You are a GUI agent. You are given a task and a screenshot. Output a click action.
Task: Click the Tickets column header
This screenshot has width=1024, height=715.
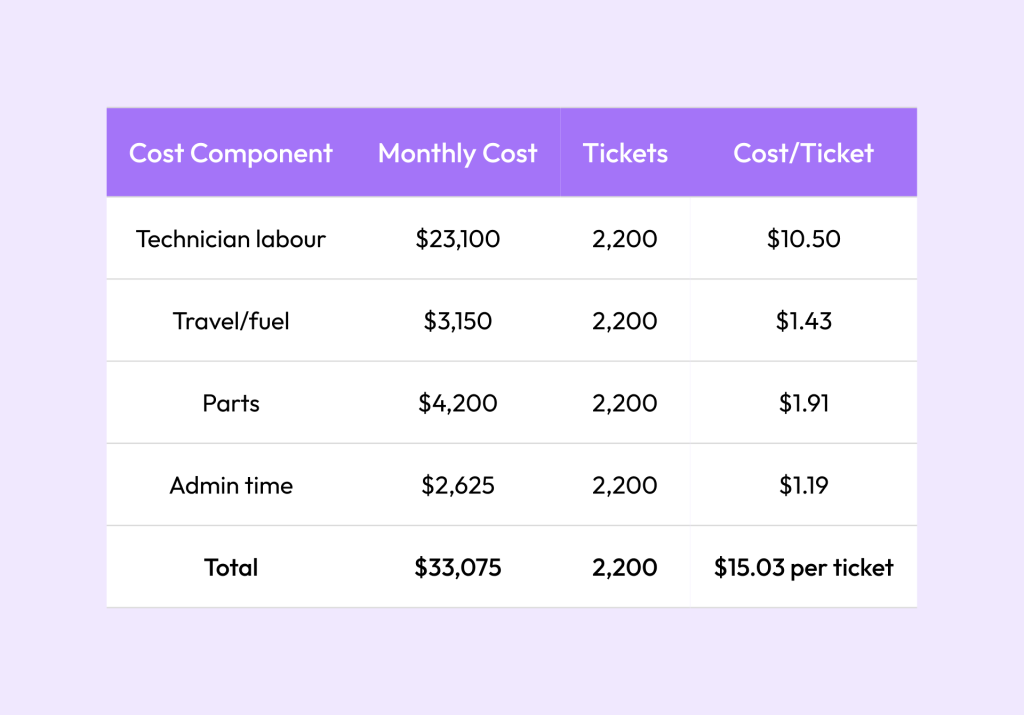[625, 153]
